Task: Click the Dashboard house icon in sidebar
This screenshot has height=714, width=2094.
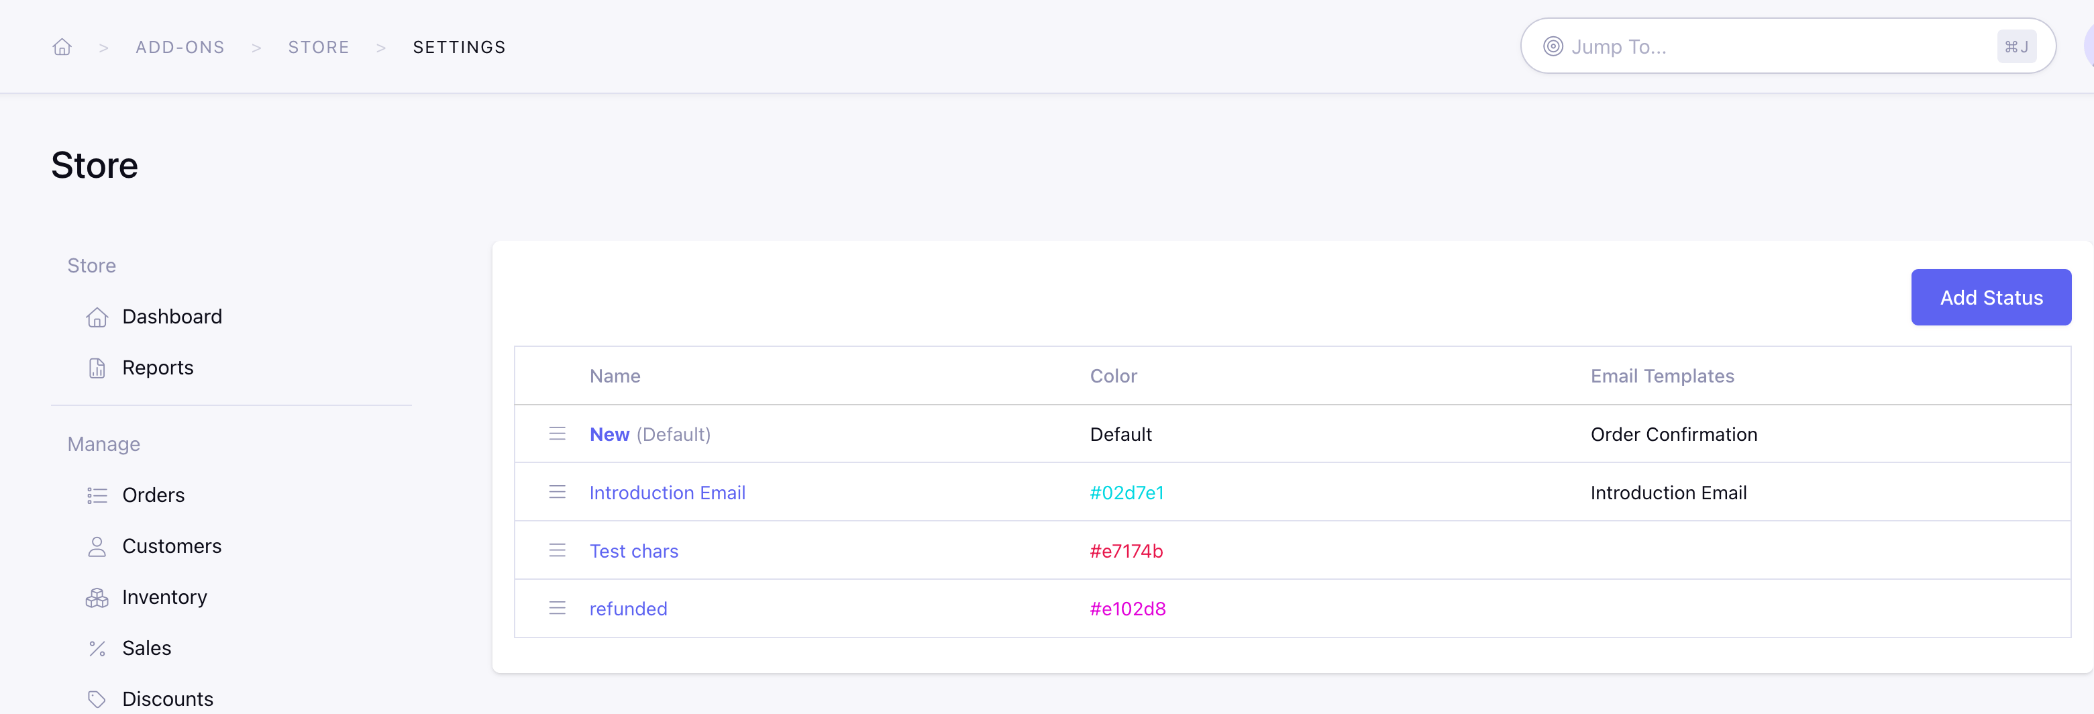Action: [x=97, y=317]
